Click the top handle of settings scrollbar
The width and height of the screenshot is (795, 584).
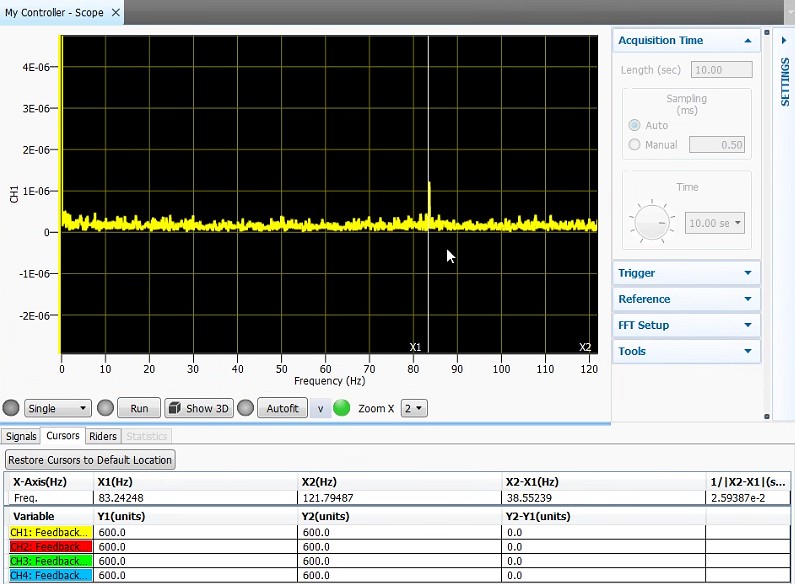tap(767, 32)
